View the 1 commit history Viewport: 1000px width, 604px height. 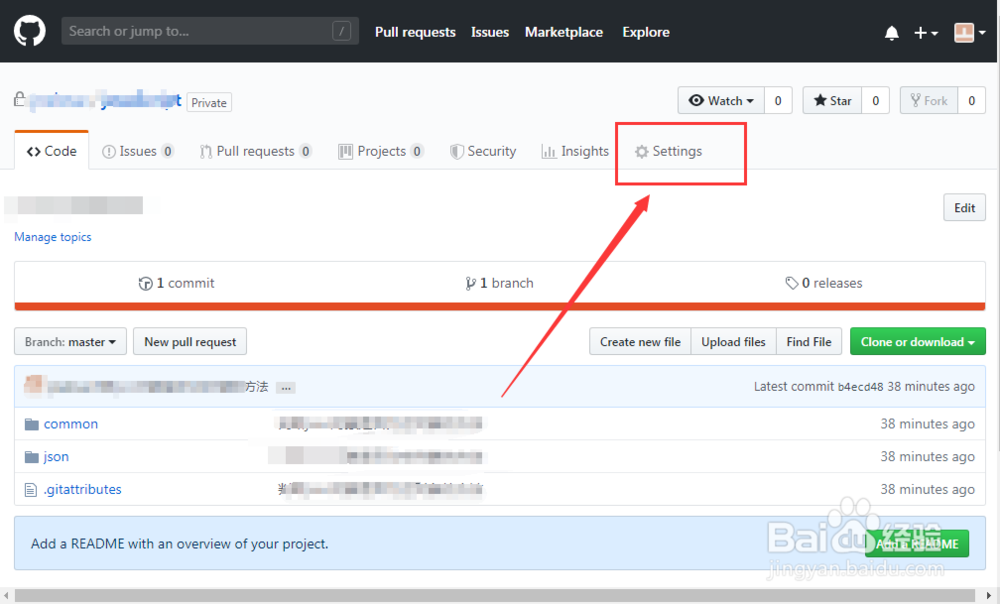tap(177, 283)
